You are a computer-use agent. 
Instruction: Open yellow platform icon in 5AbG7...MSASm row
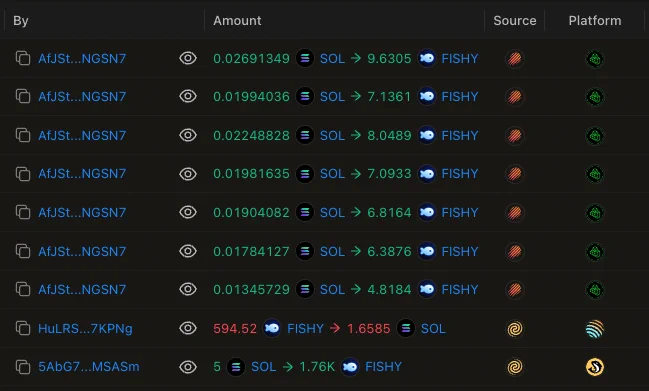point(595,367)
